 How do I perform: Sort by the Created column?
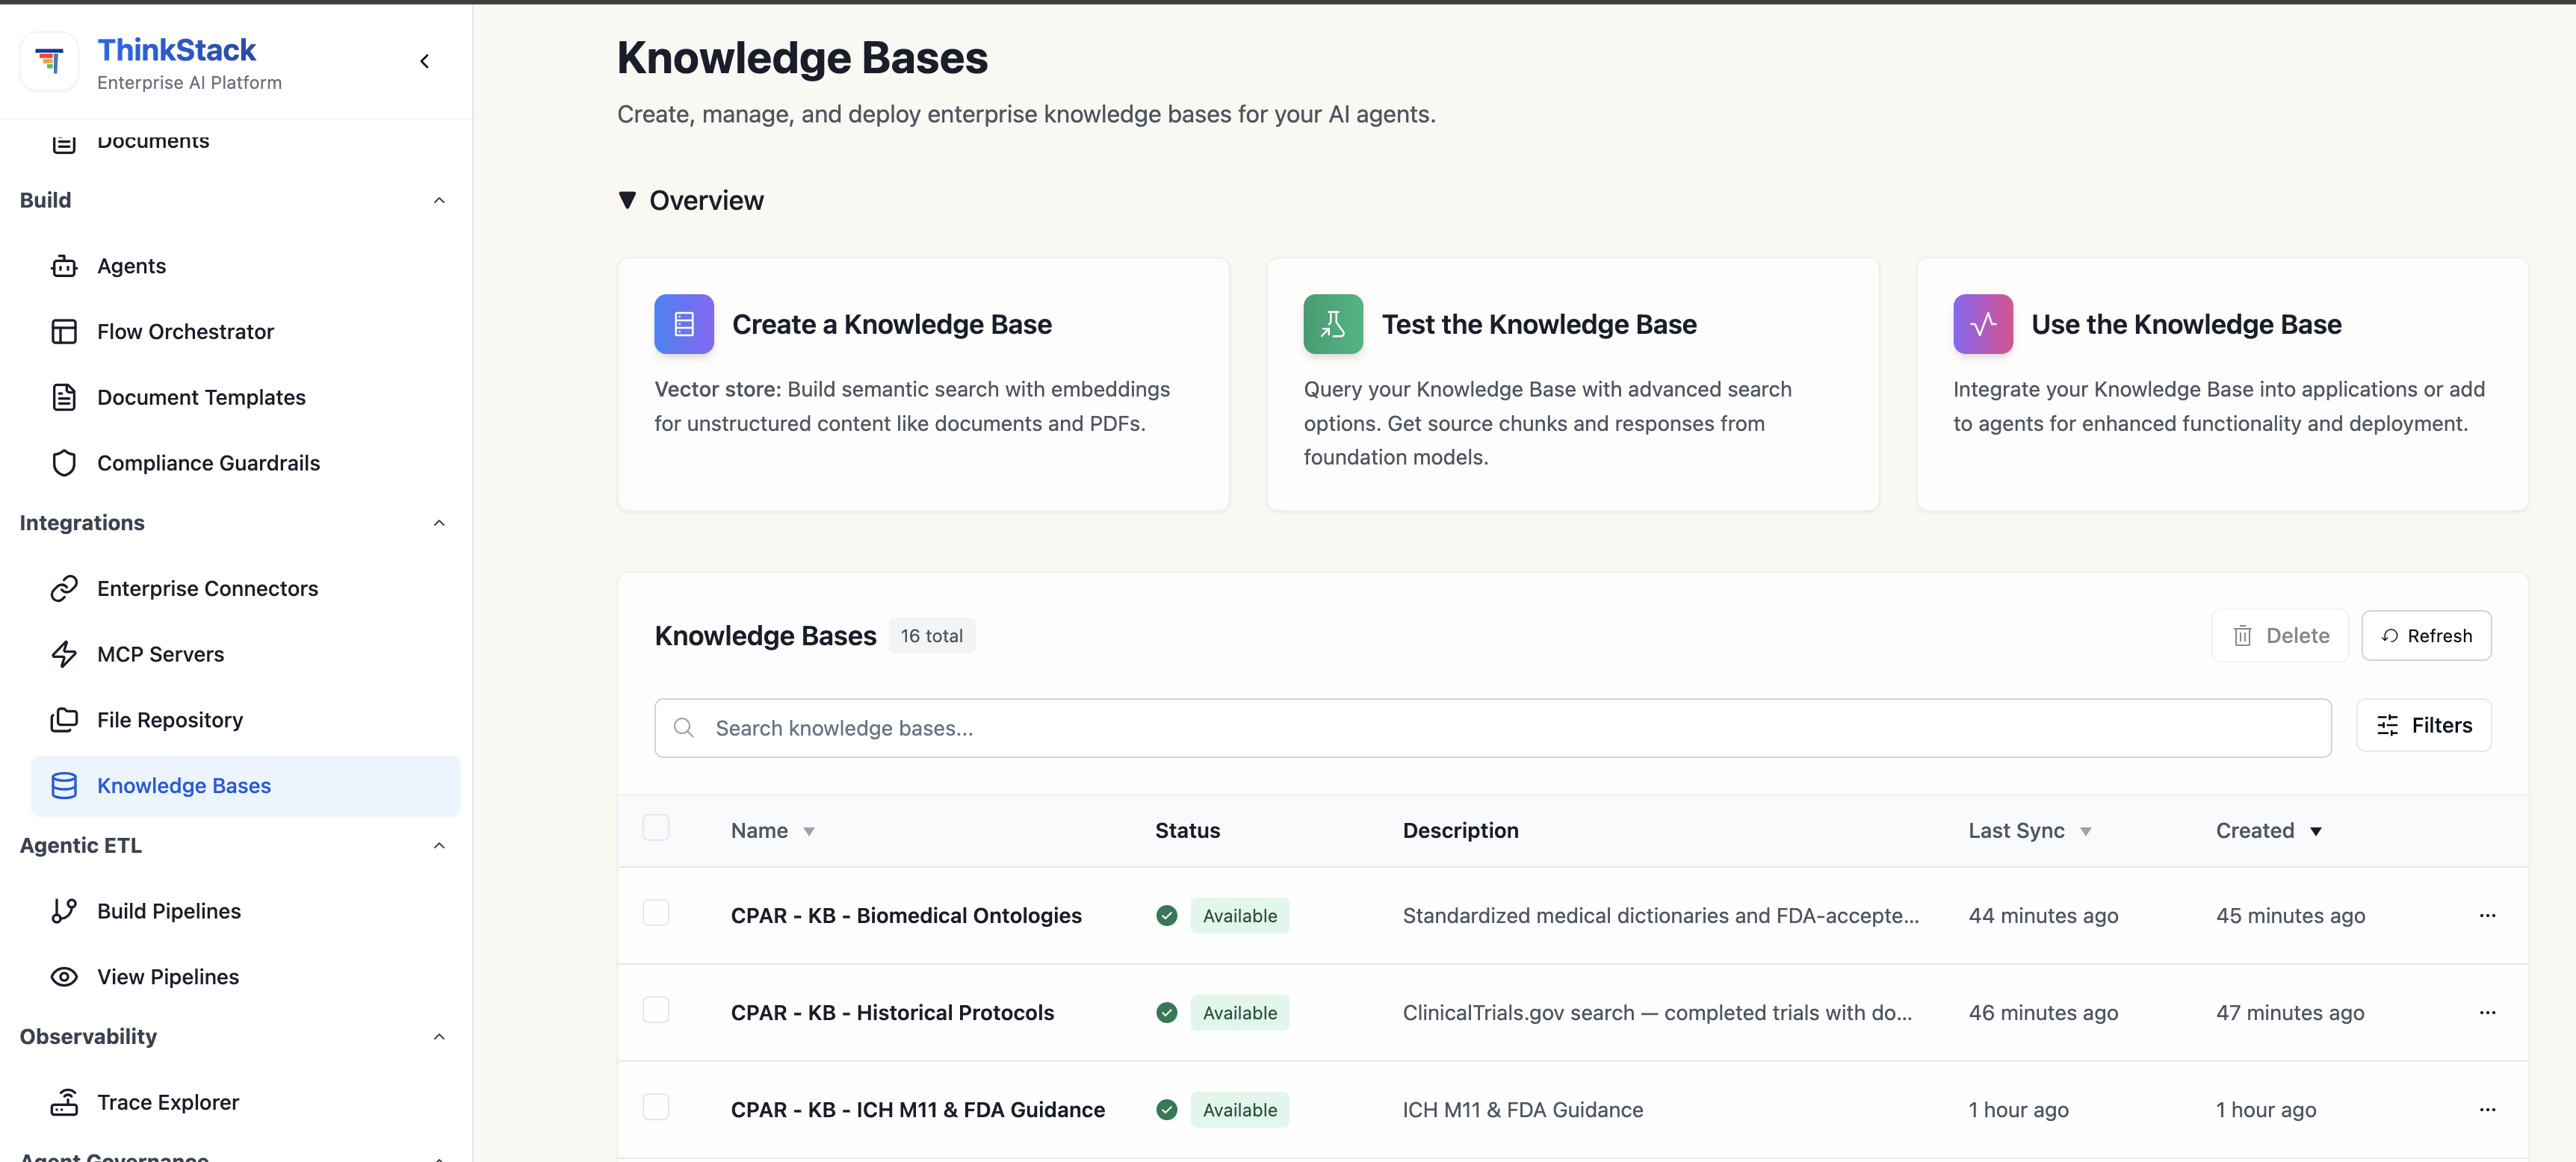click(2268, 831)
